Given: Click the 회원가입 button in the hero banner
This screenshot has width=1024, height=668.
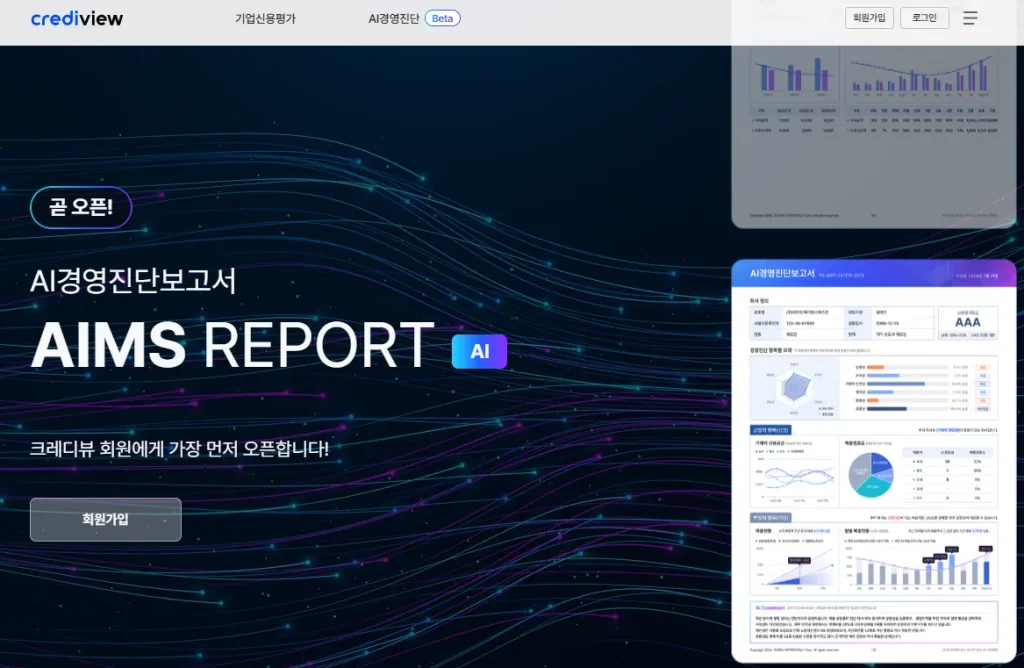Looking at the screenshot, I should (x=106, y=519).
